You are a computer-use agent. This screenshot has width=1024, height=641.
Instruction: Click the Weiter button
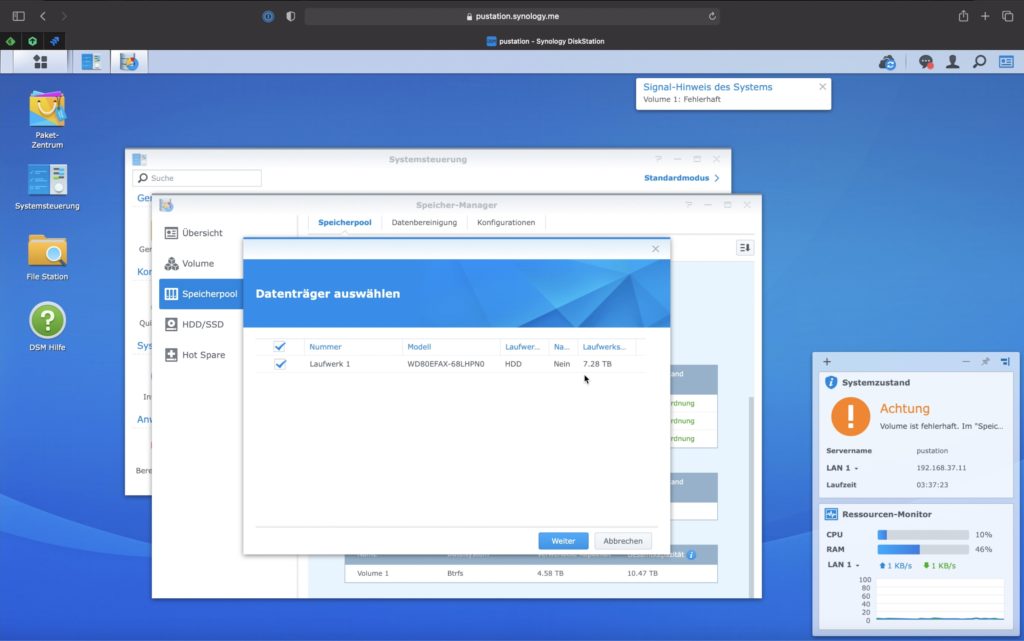click(x=563, y=540)
